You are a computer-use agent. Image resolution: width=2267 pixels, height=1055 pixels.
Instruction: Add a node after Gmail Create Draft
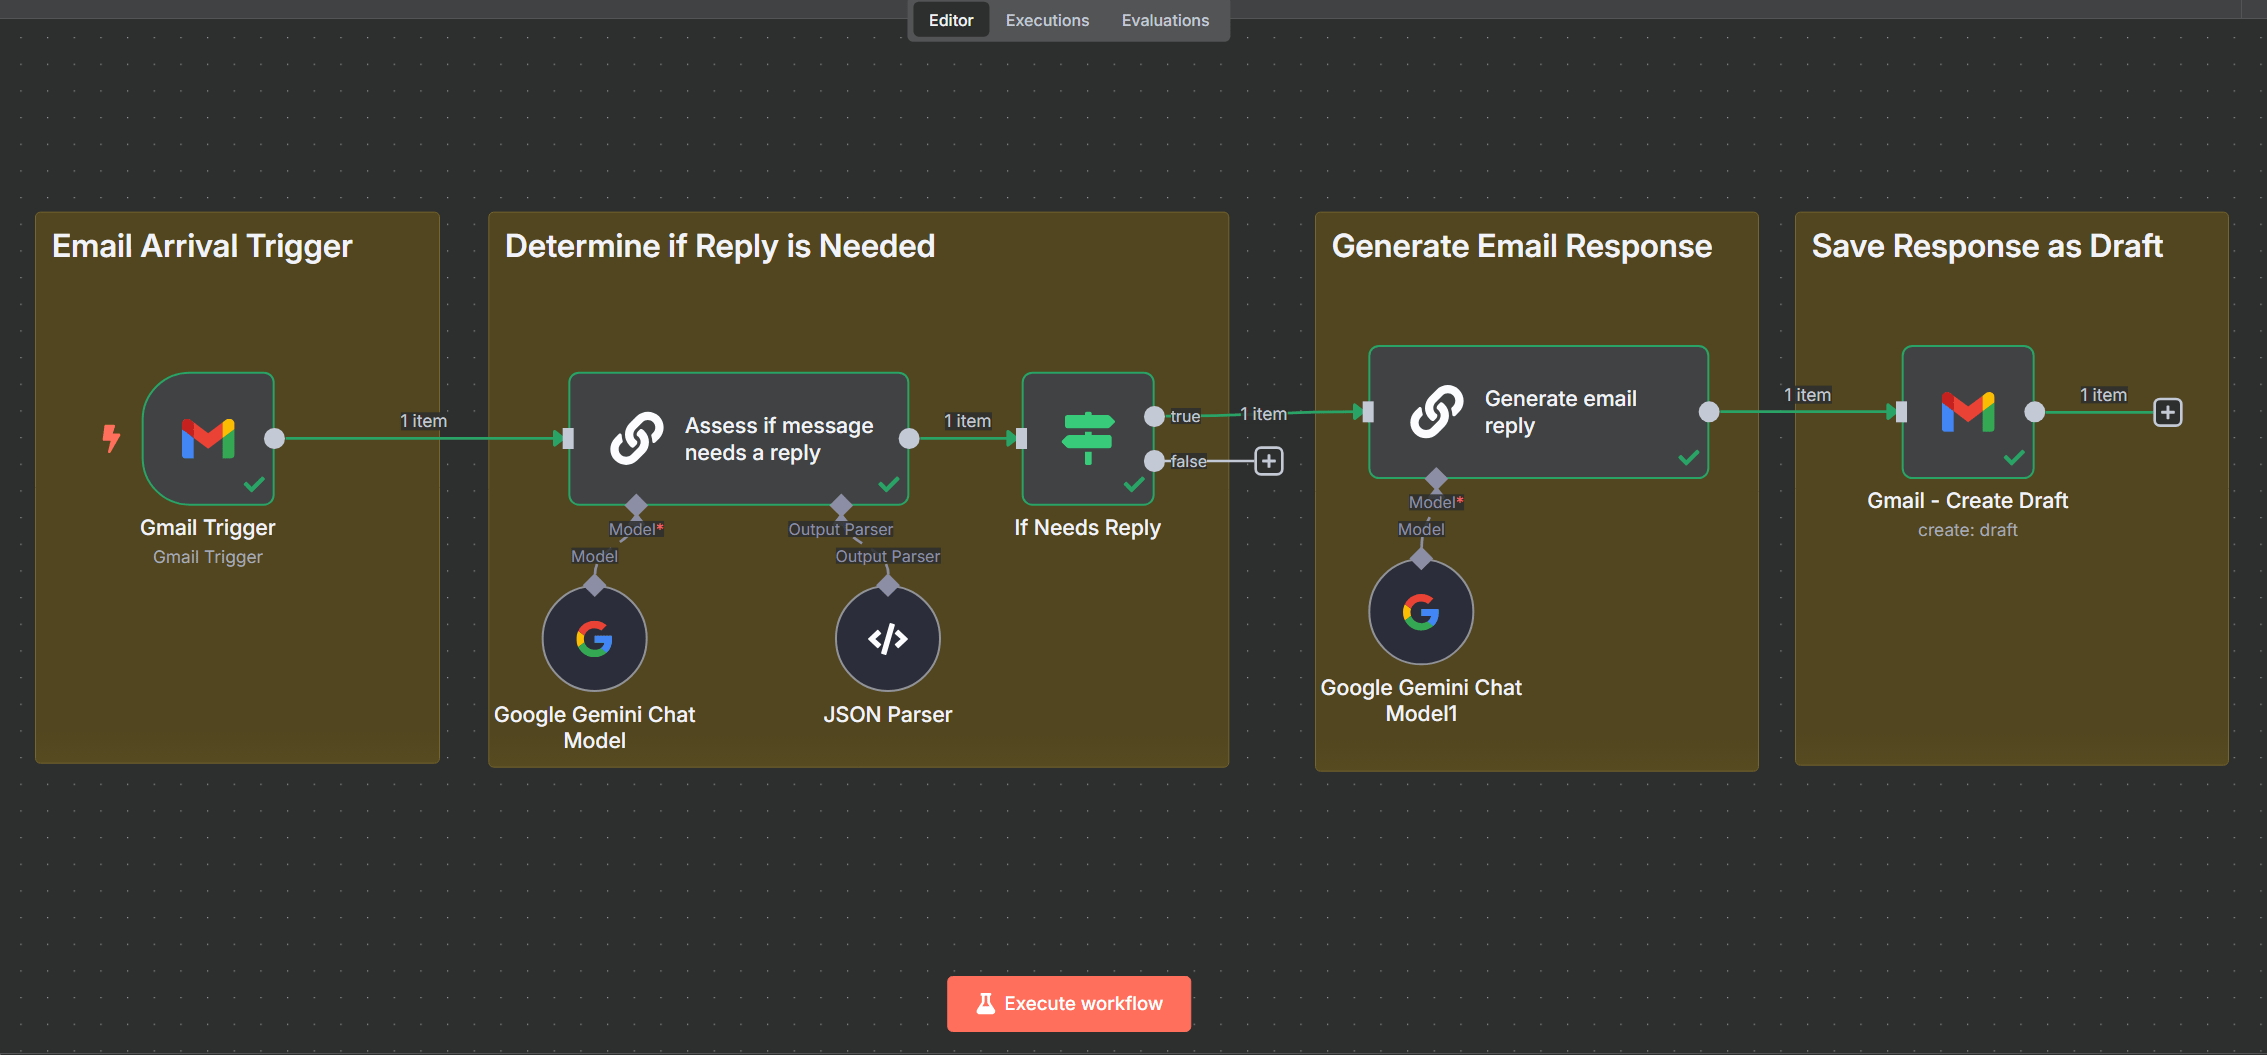point(2167,412)
